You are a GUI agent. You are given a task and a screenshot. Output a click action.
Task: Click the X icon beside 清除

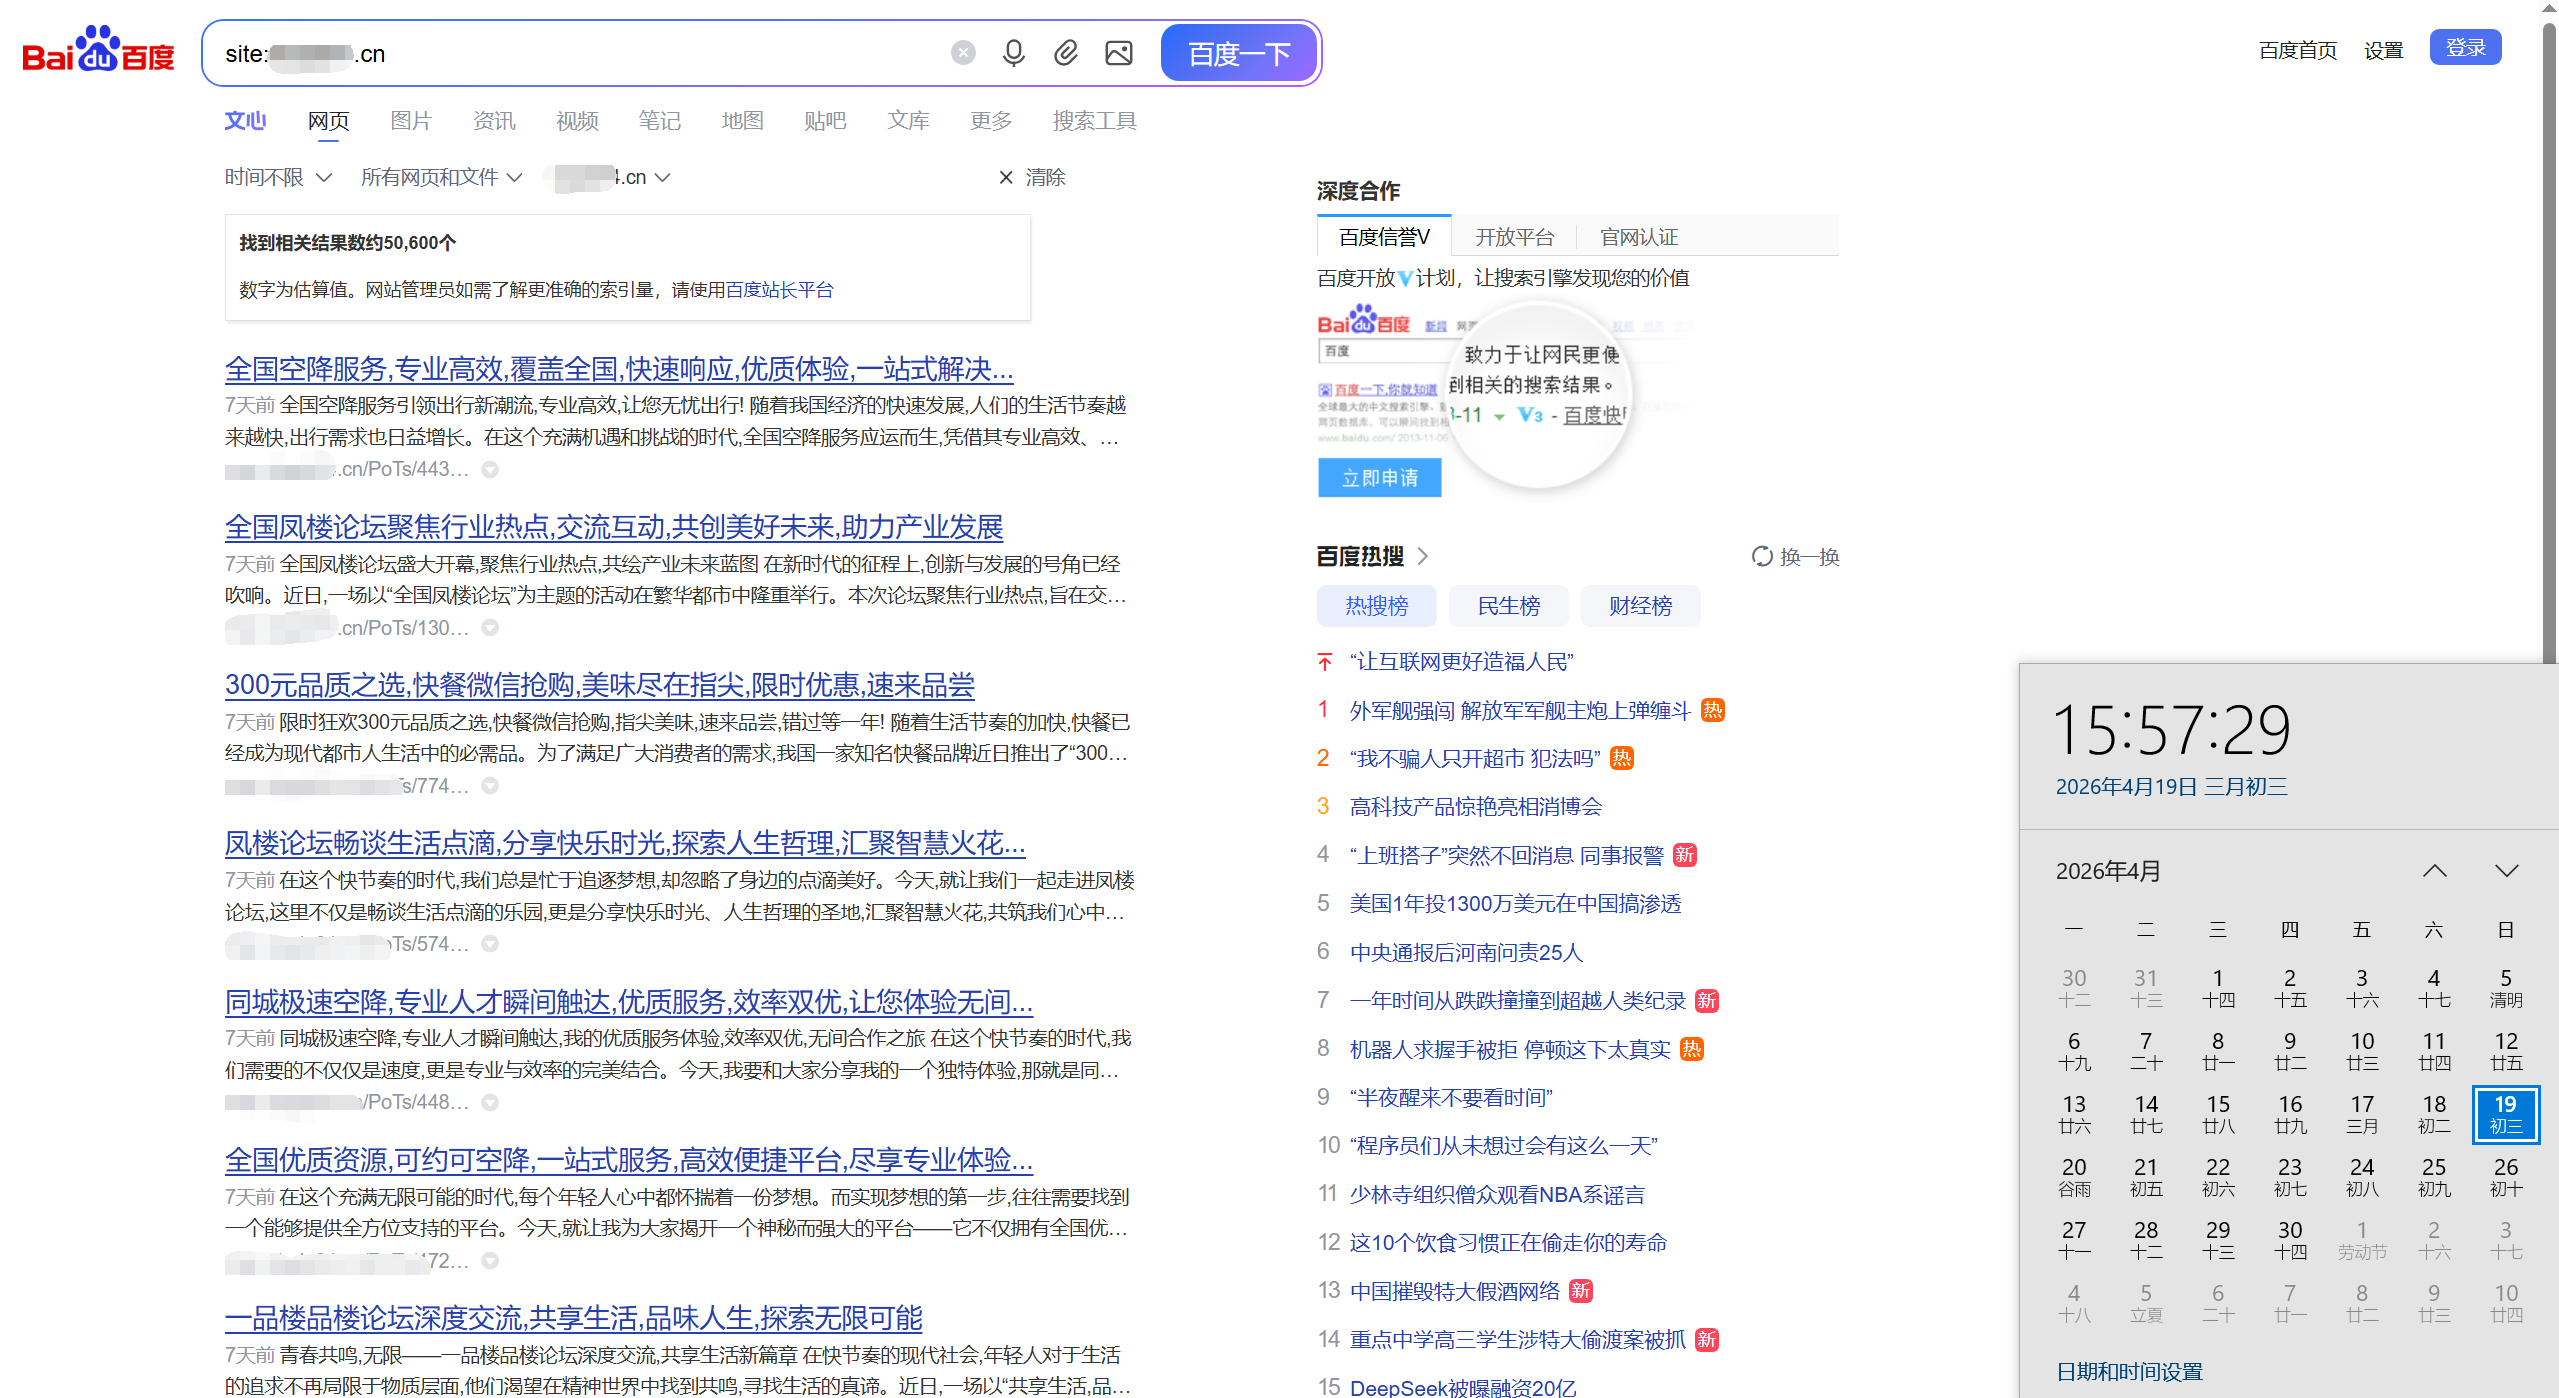1005,177
